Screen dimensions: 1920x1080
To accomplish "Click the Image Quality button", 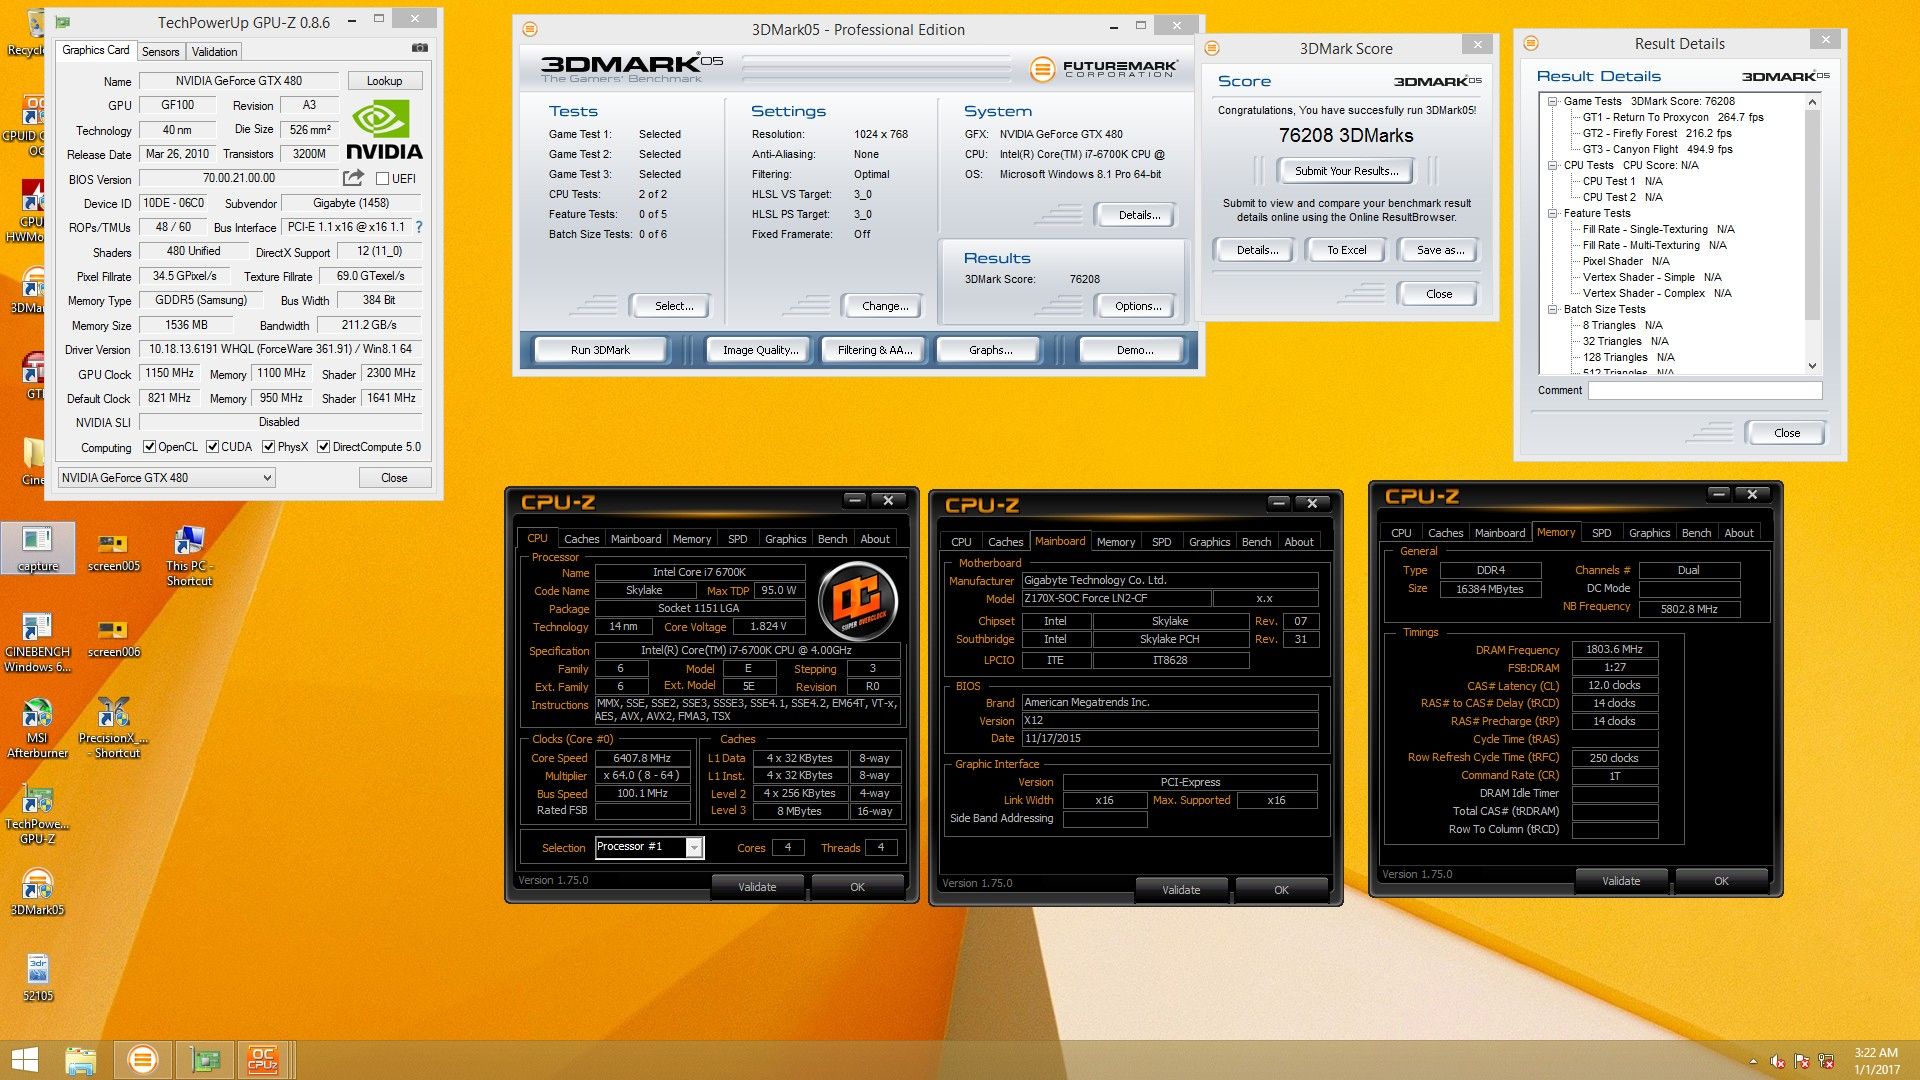I will tap(760, 350).
